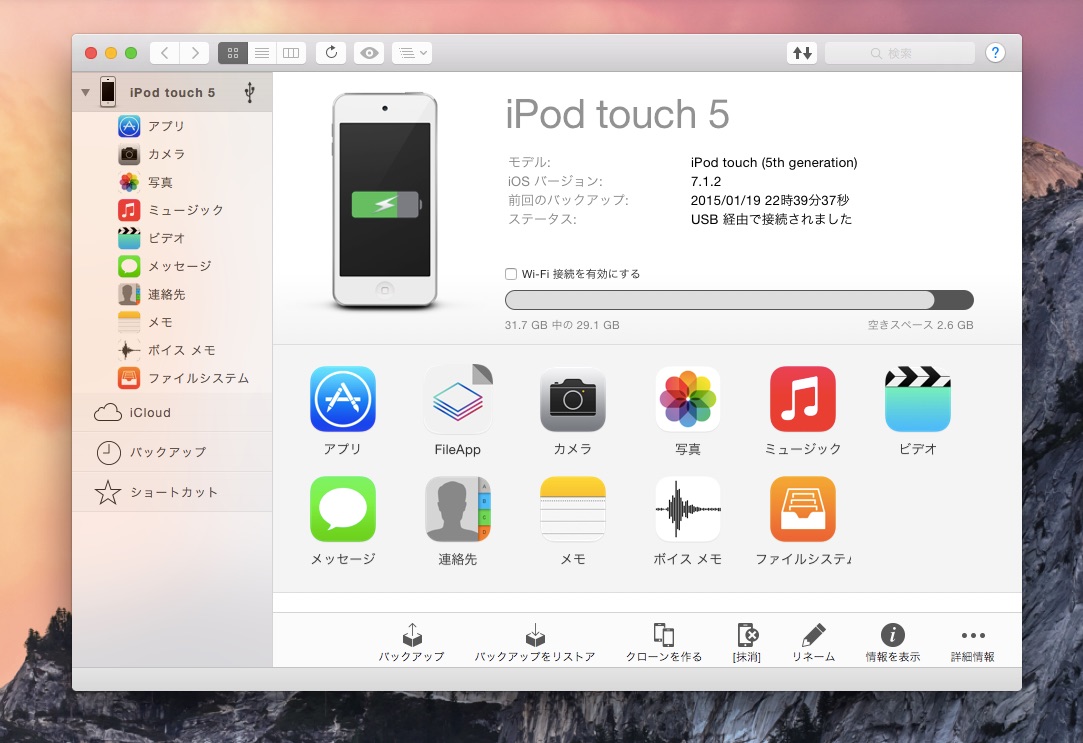Click the [抹消] erase device button
This screenshot has width=1083, height=743.
[x=747, y=642]
